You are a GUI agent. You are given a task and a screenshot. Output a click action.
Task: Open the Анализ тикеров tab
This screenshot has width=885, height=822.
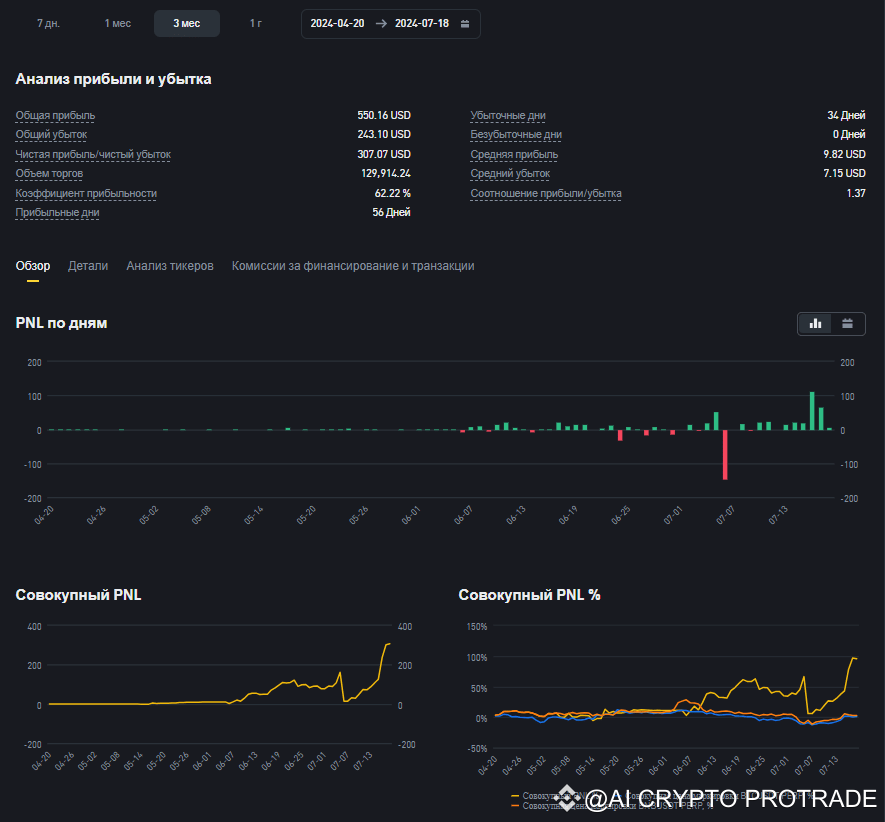coord(170,266)
